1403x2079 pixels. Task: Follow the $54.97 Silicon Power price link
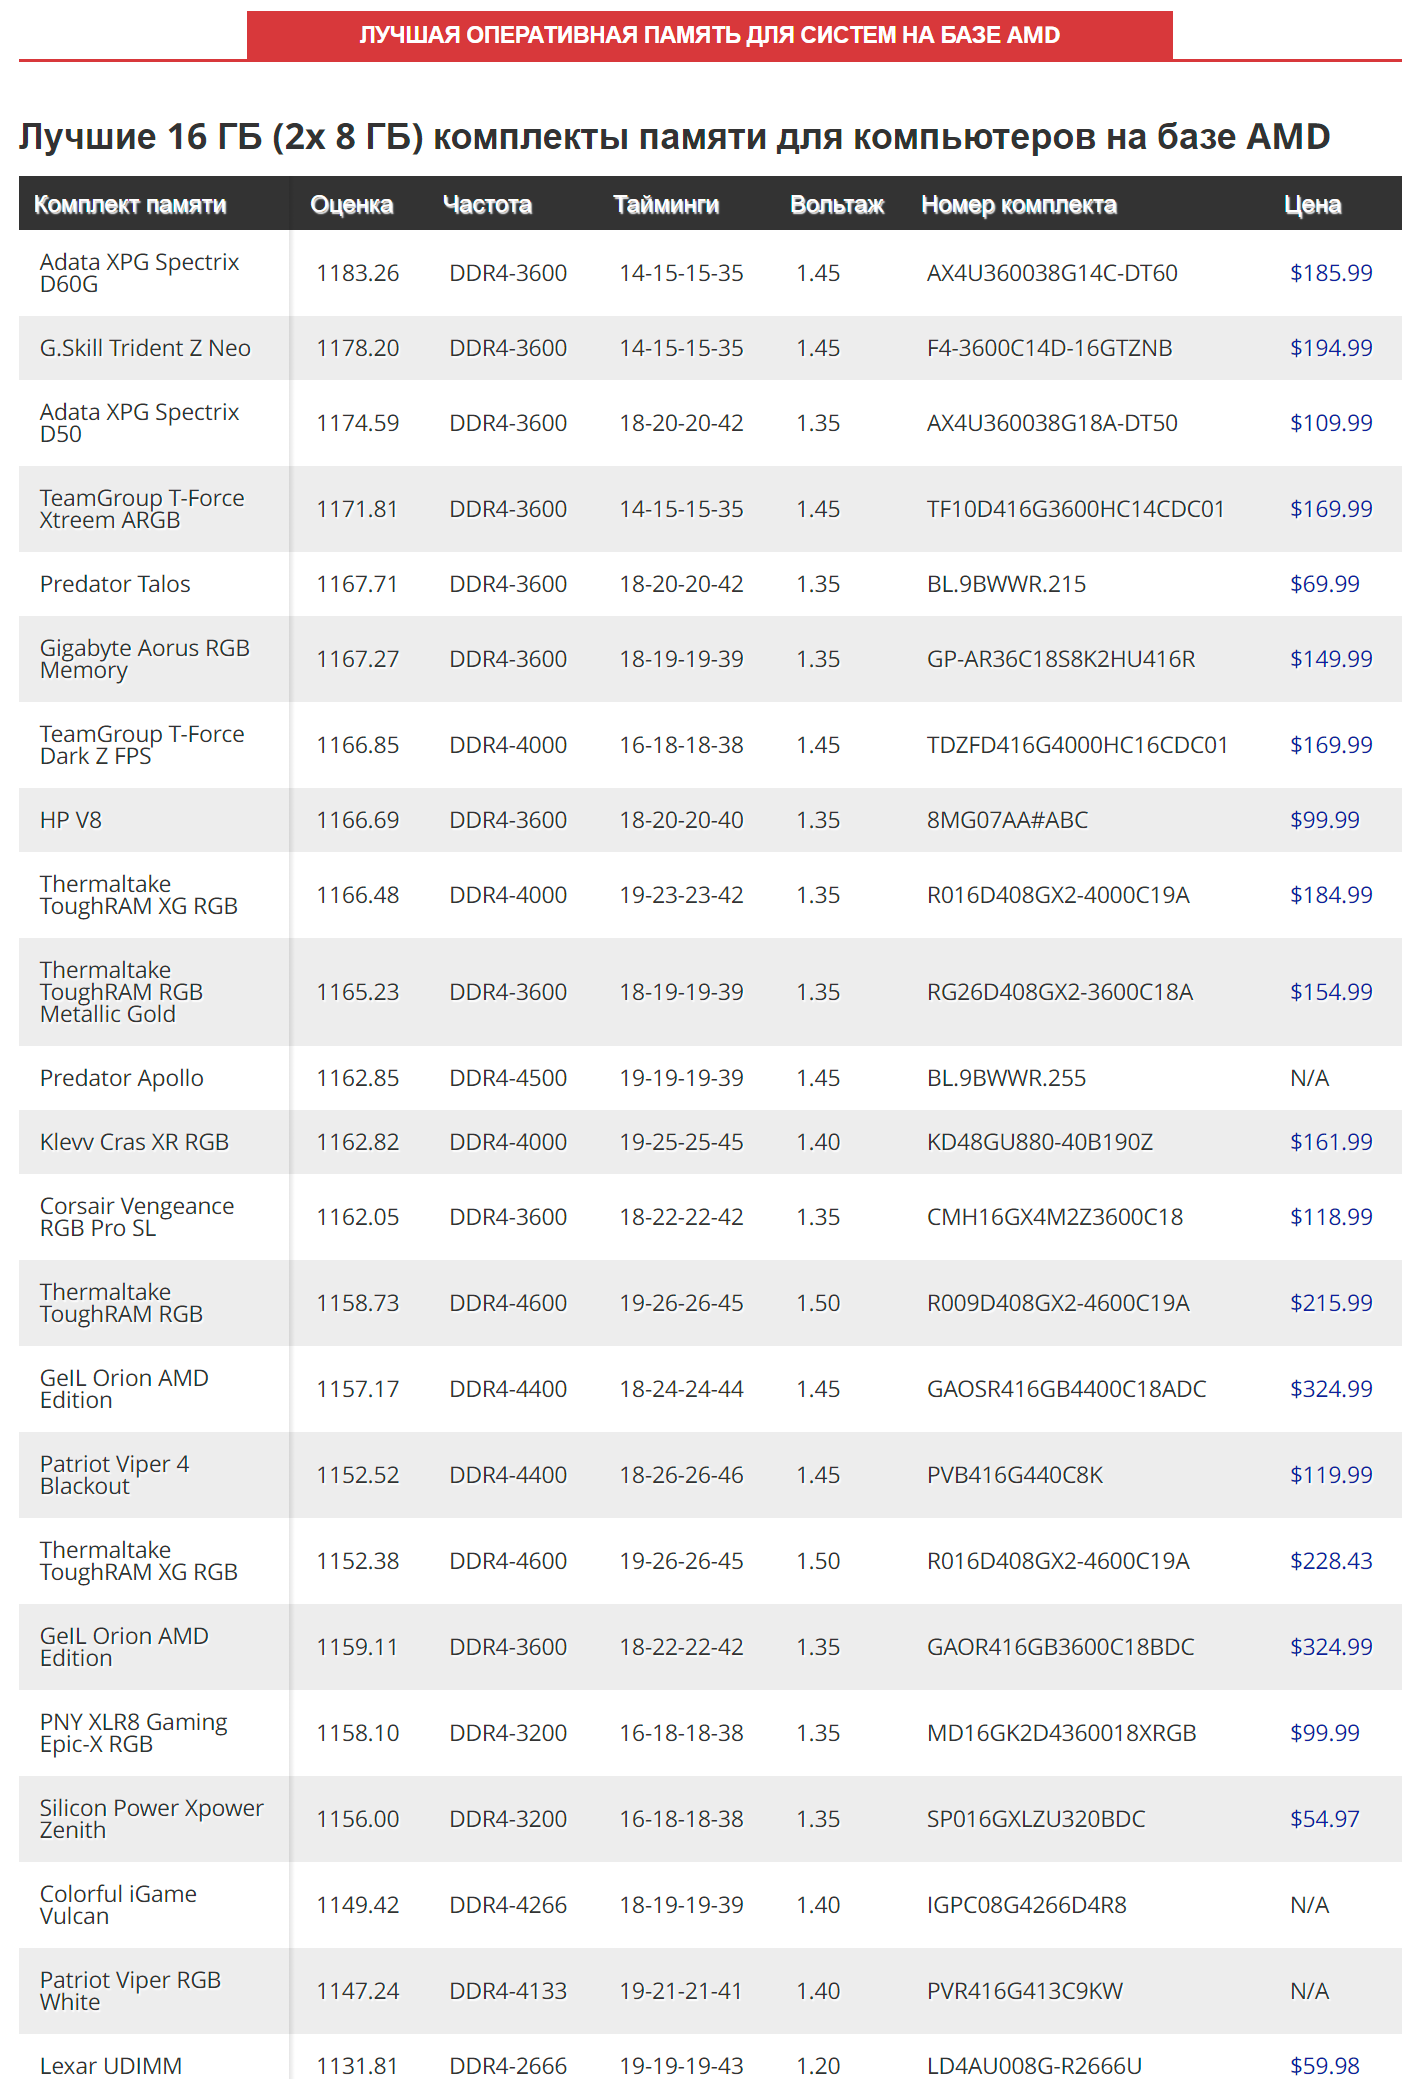[x=1324, y=1819]
